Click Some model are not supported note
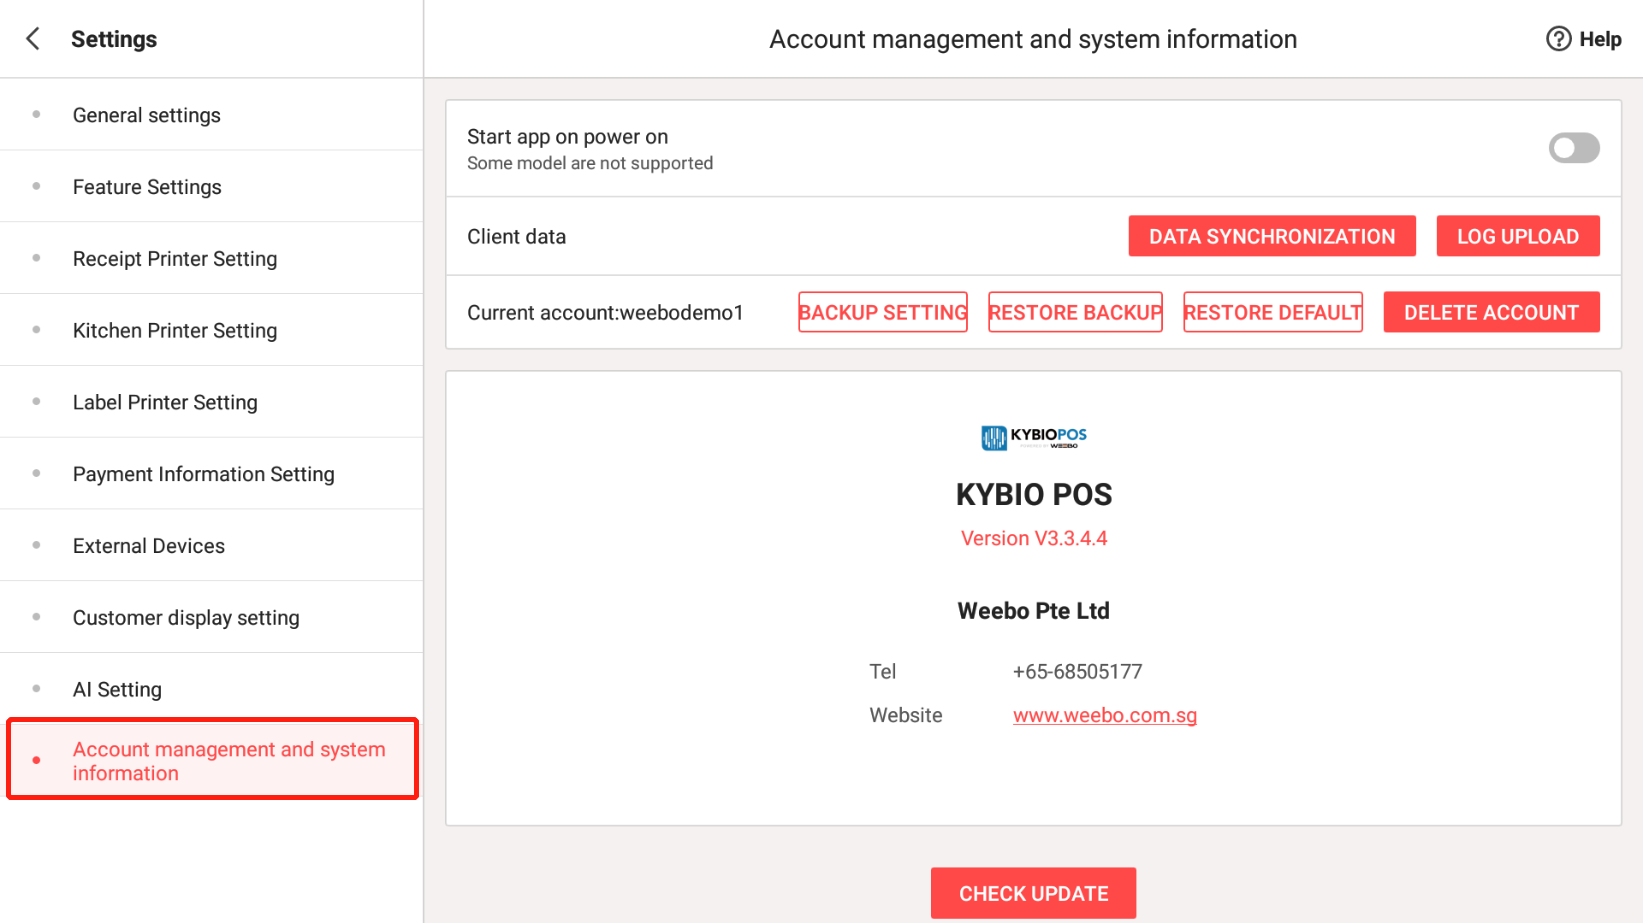This screenshot has width=1643, height=923. coord(590,163)
